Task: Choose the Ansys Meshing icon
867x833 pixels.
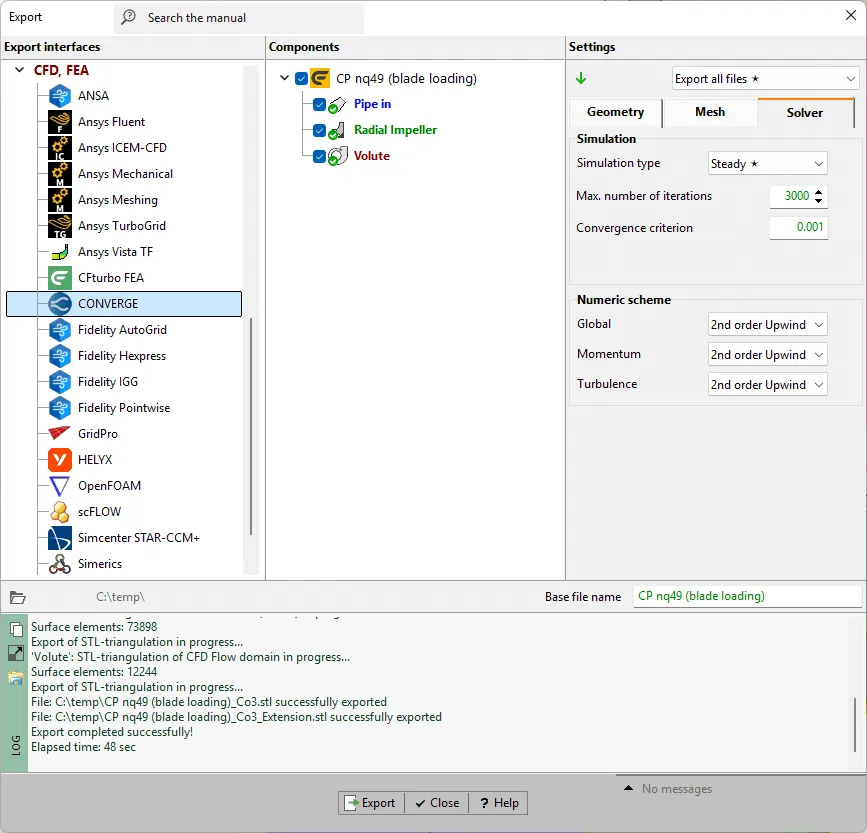Action: [60, 200]
